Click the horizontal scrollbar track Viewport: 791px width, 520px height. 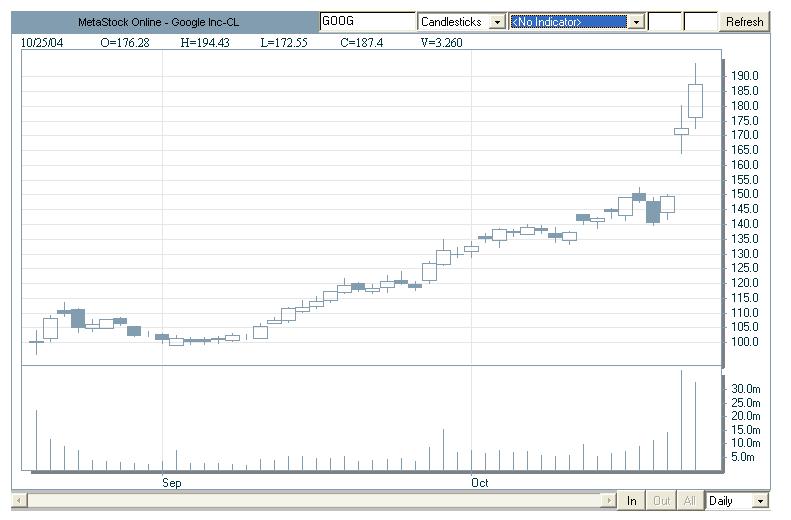pos(314,501)
